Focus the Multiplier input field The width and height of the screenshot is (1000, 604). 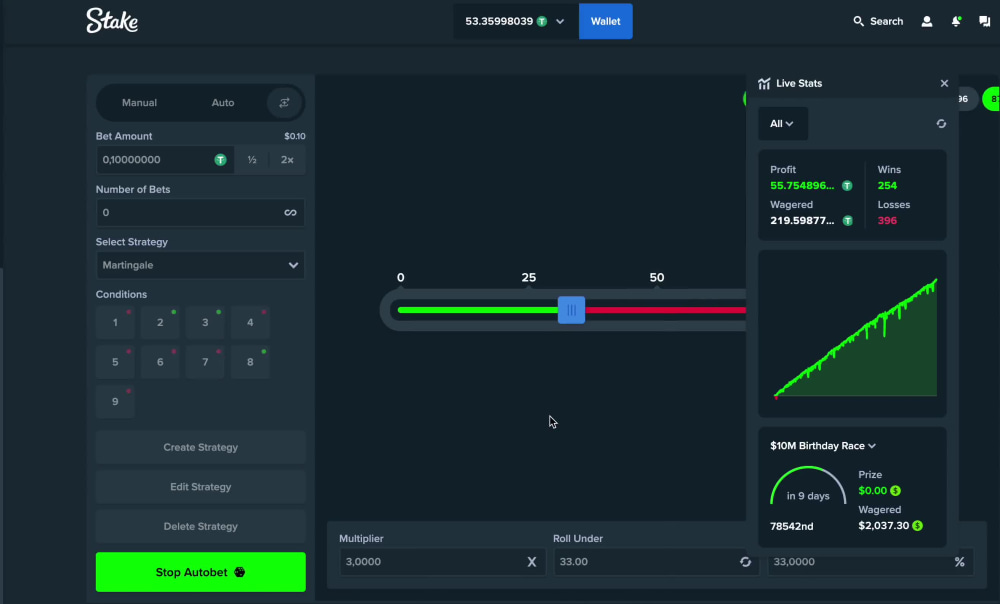point(443,562)
